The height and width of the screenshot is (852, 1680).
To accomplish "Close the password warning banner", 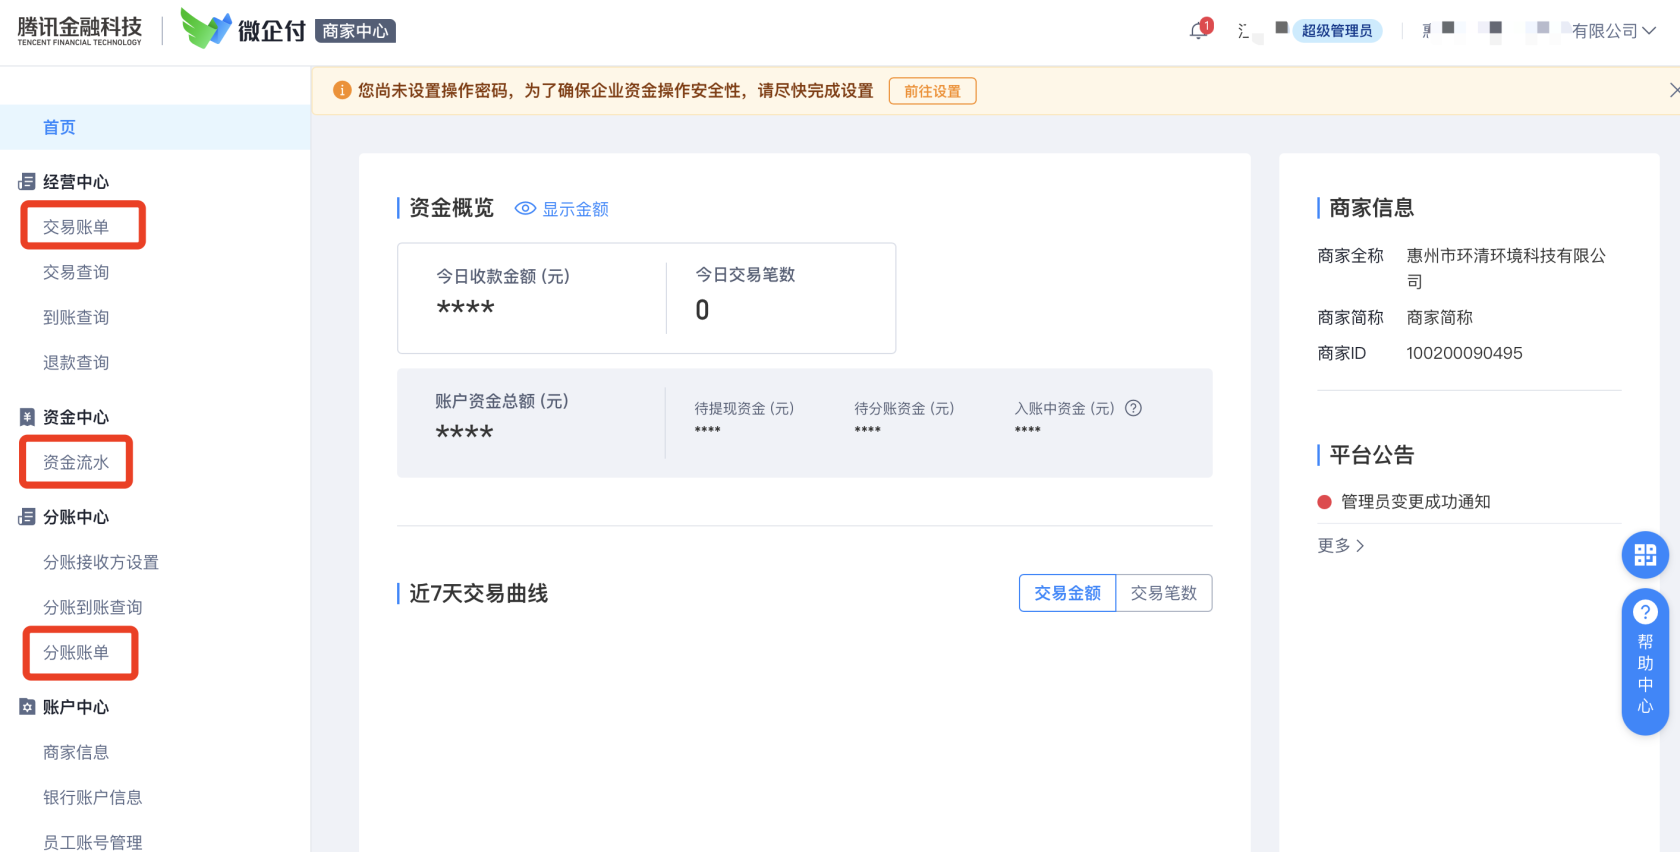I will pos(1673,90).
